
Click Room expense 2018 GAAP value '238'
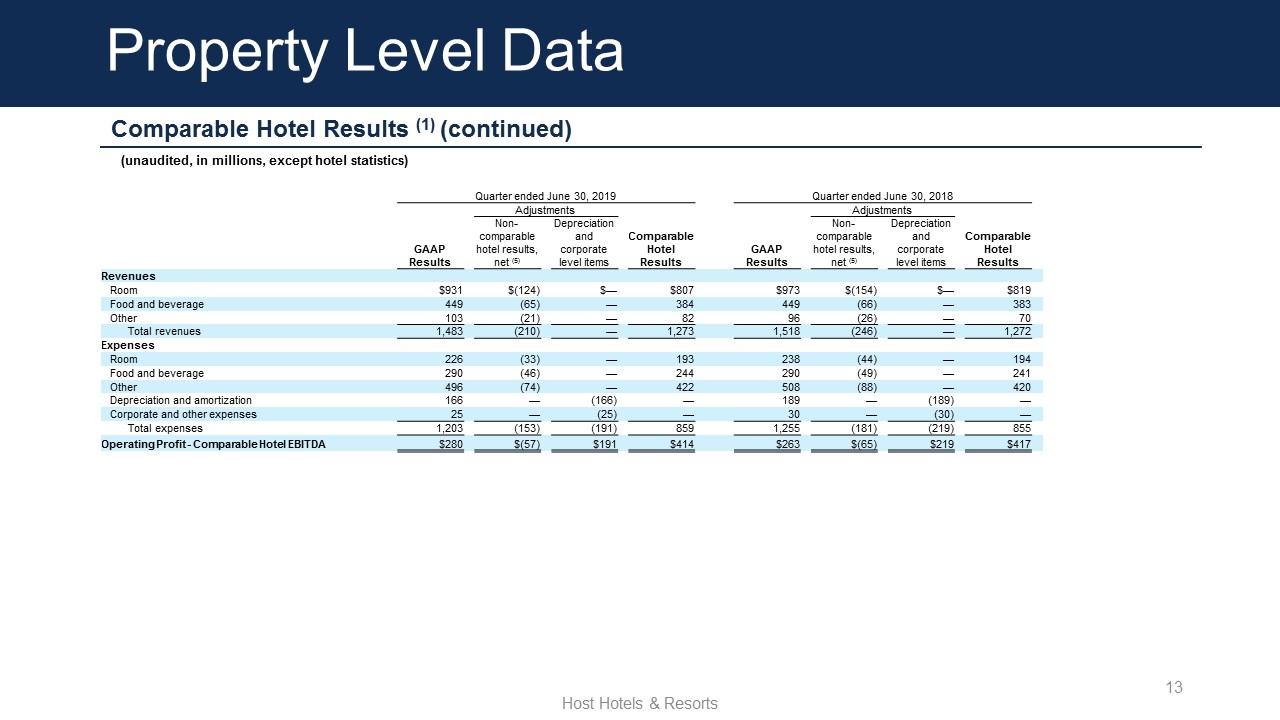[789, 359]
